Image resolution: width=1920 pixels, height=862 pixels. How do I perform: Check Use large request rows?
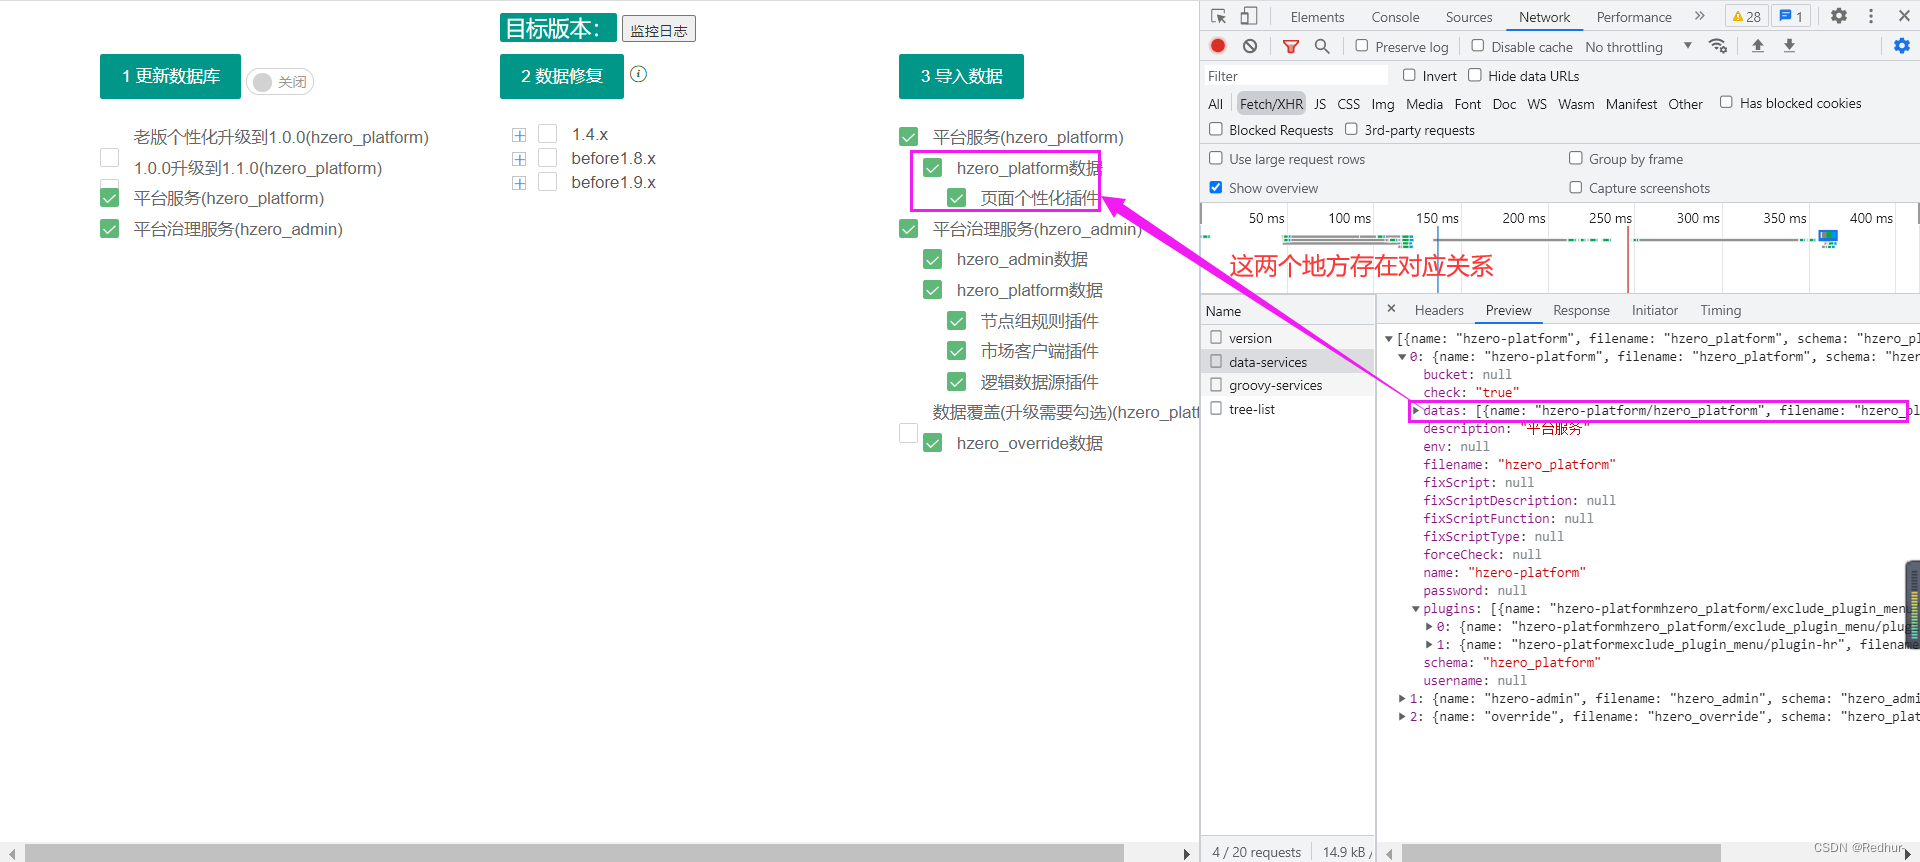point(1216,158)
